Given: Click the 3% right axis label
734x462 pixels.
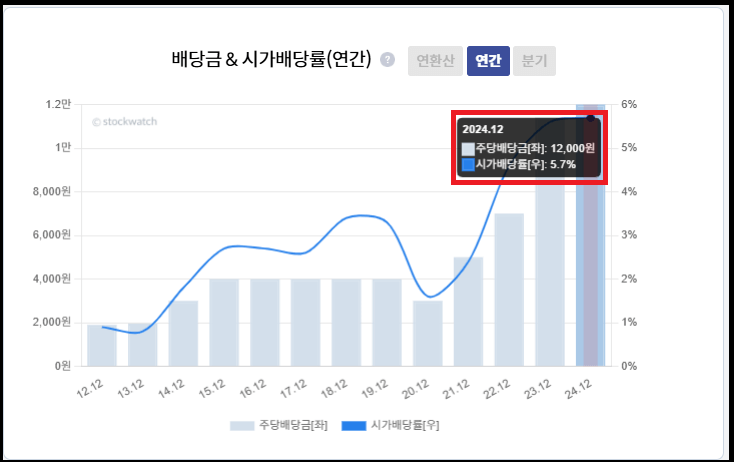Looking at the screenshot, I should [x=629, y=235].
